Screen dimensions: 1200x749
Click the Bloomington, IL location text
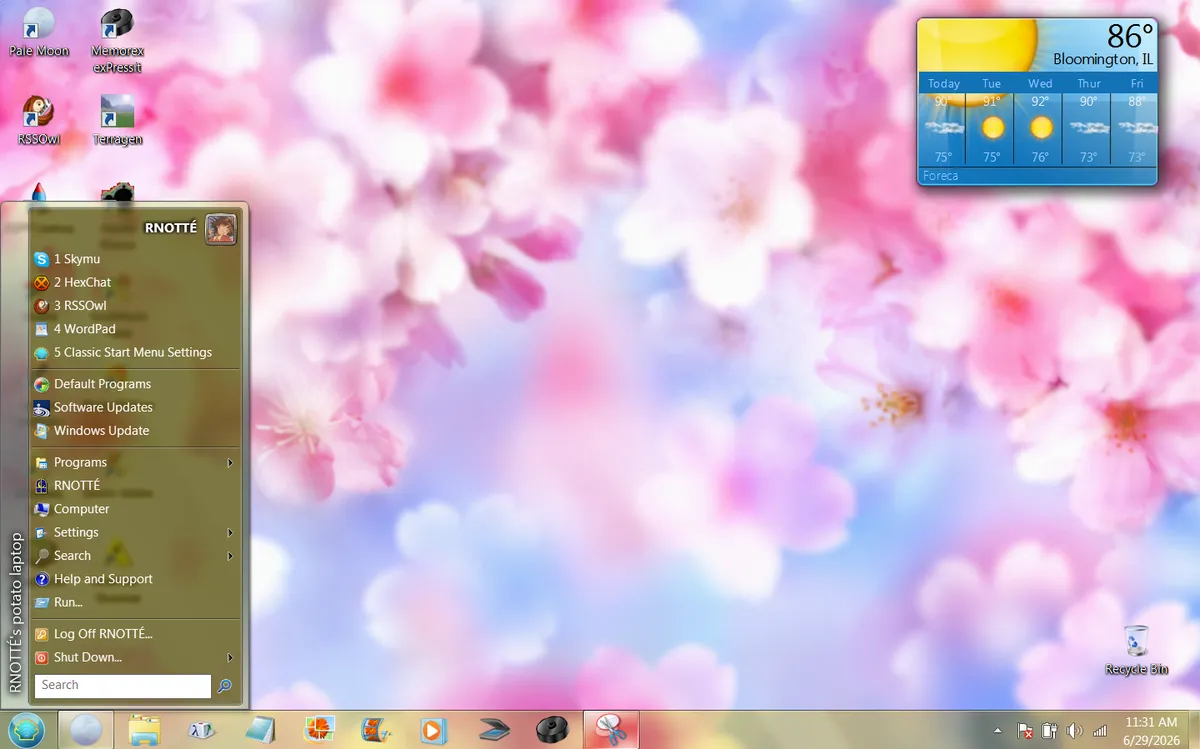pos(1103,59)
